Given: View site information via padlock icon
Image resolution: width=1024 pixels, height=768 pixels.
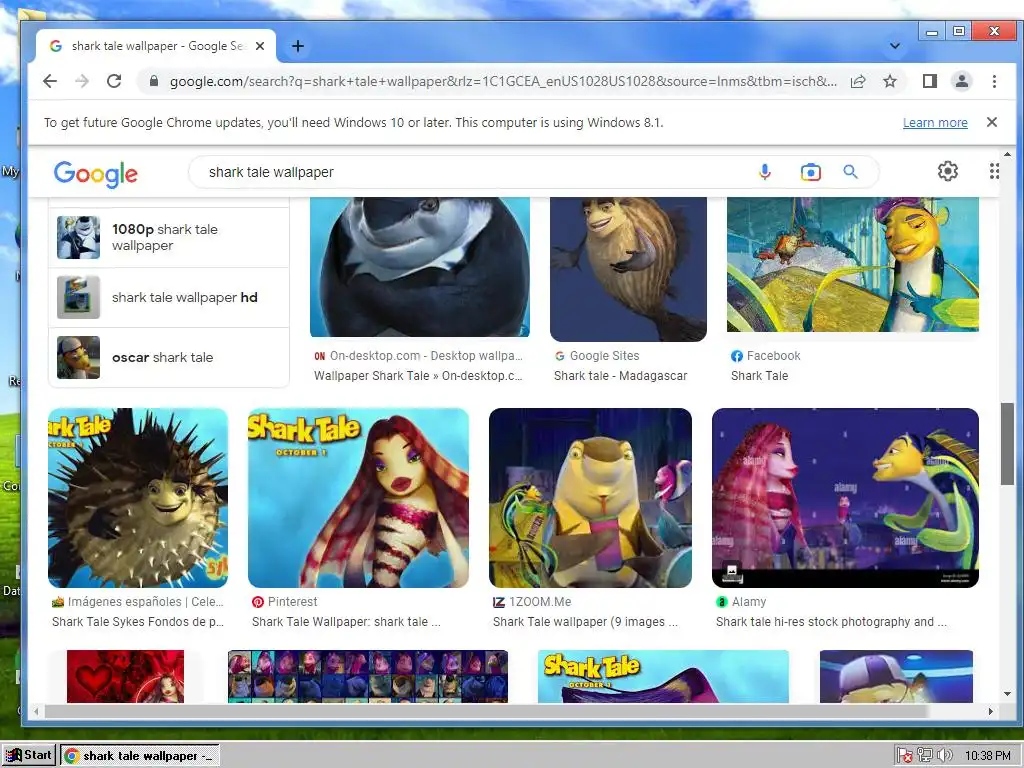Looking at the screenshot, I should tap(154, 81).
